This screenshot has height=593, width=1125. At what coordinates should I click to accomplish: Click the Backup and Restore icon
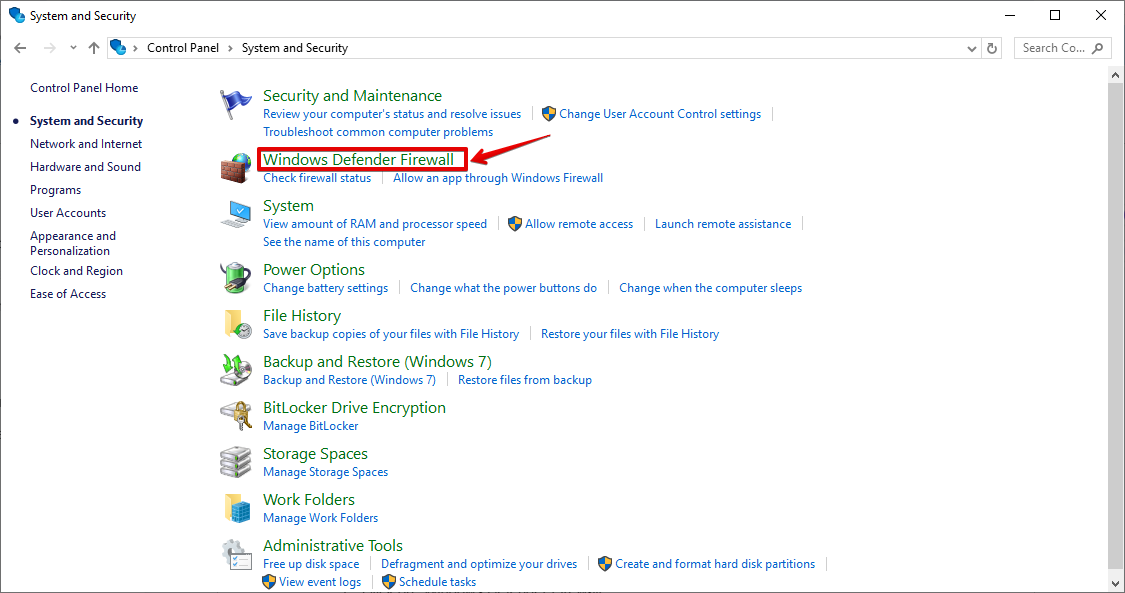(x=236, y=370)
